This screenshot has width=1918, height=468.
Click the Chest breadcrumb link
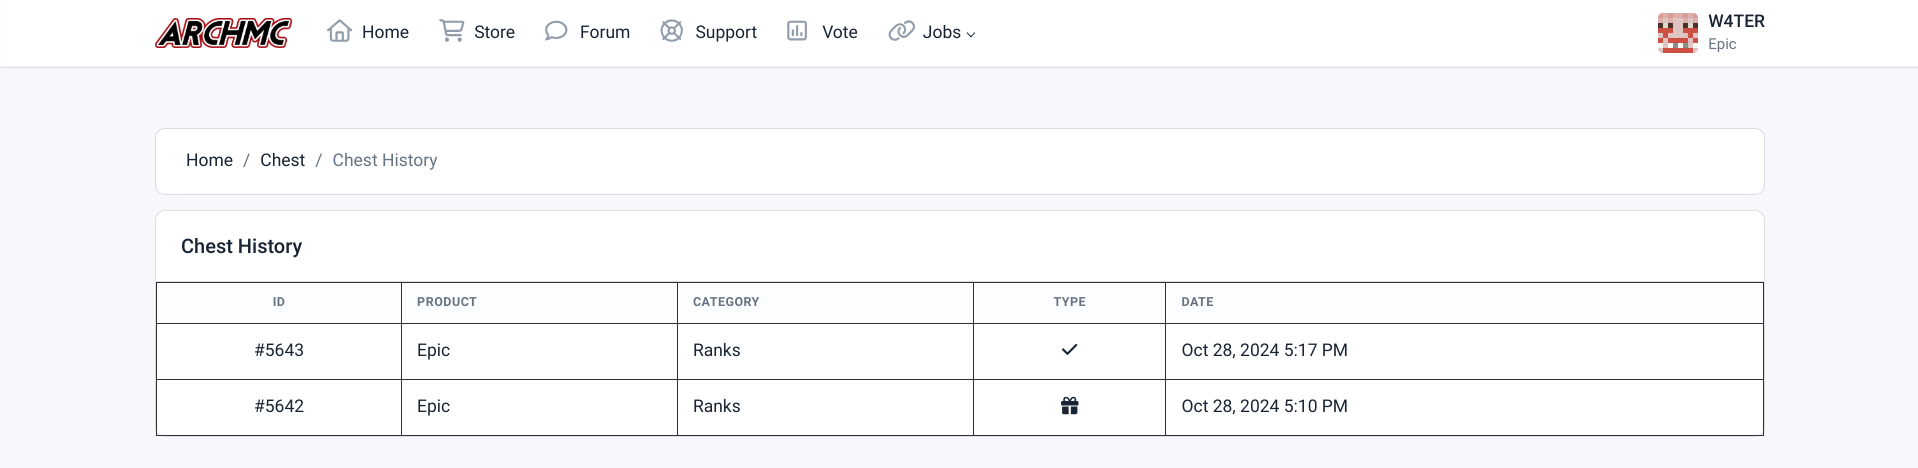[x=282, y=160]
